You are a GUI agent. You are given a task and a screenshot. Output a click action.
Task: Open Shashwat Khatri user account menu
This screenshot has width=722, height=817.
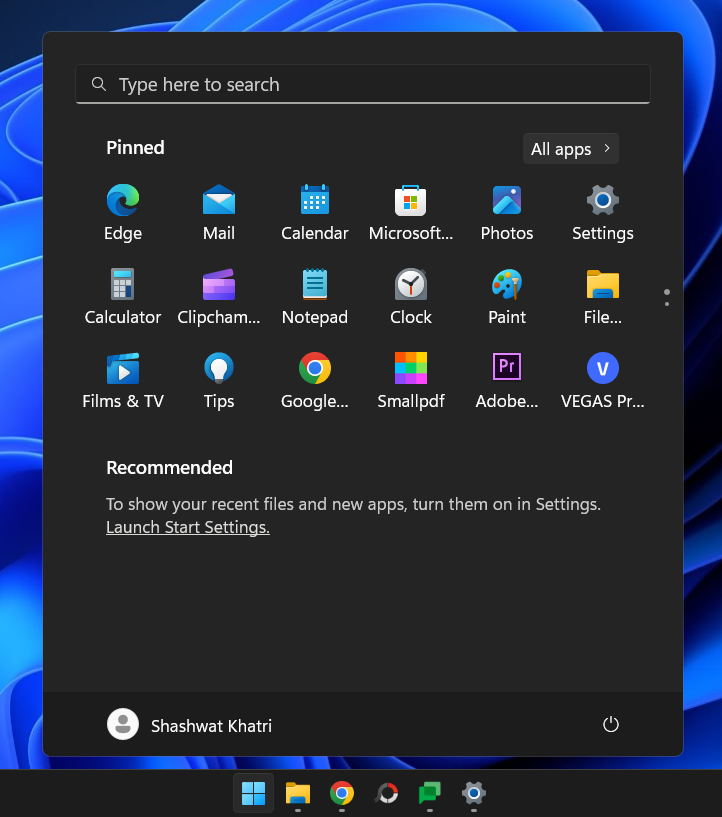[x=189, y=725]
